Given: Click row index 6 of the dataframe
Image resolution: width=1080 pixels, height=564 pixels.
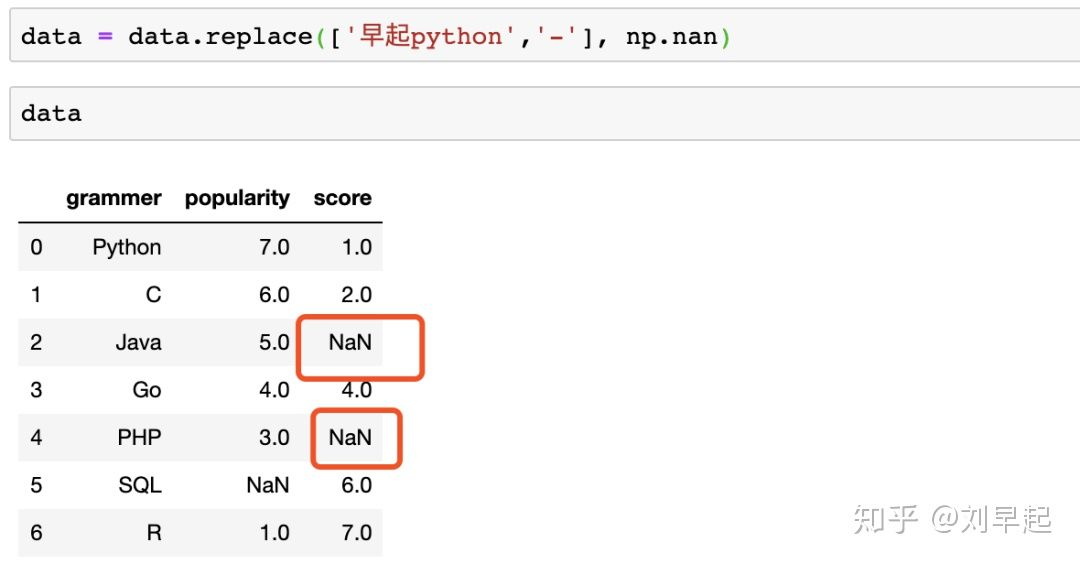Looking at the screenshot, I should [37, 532].
